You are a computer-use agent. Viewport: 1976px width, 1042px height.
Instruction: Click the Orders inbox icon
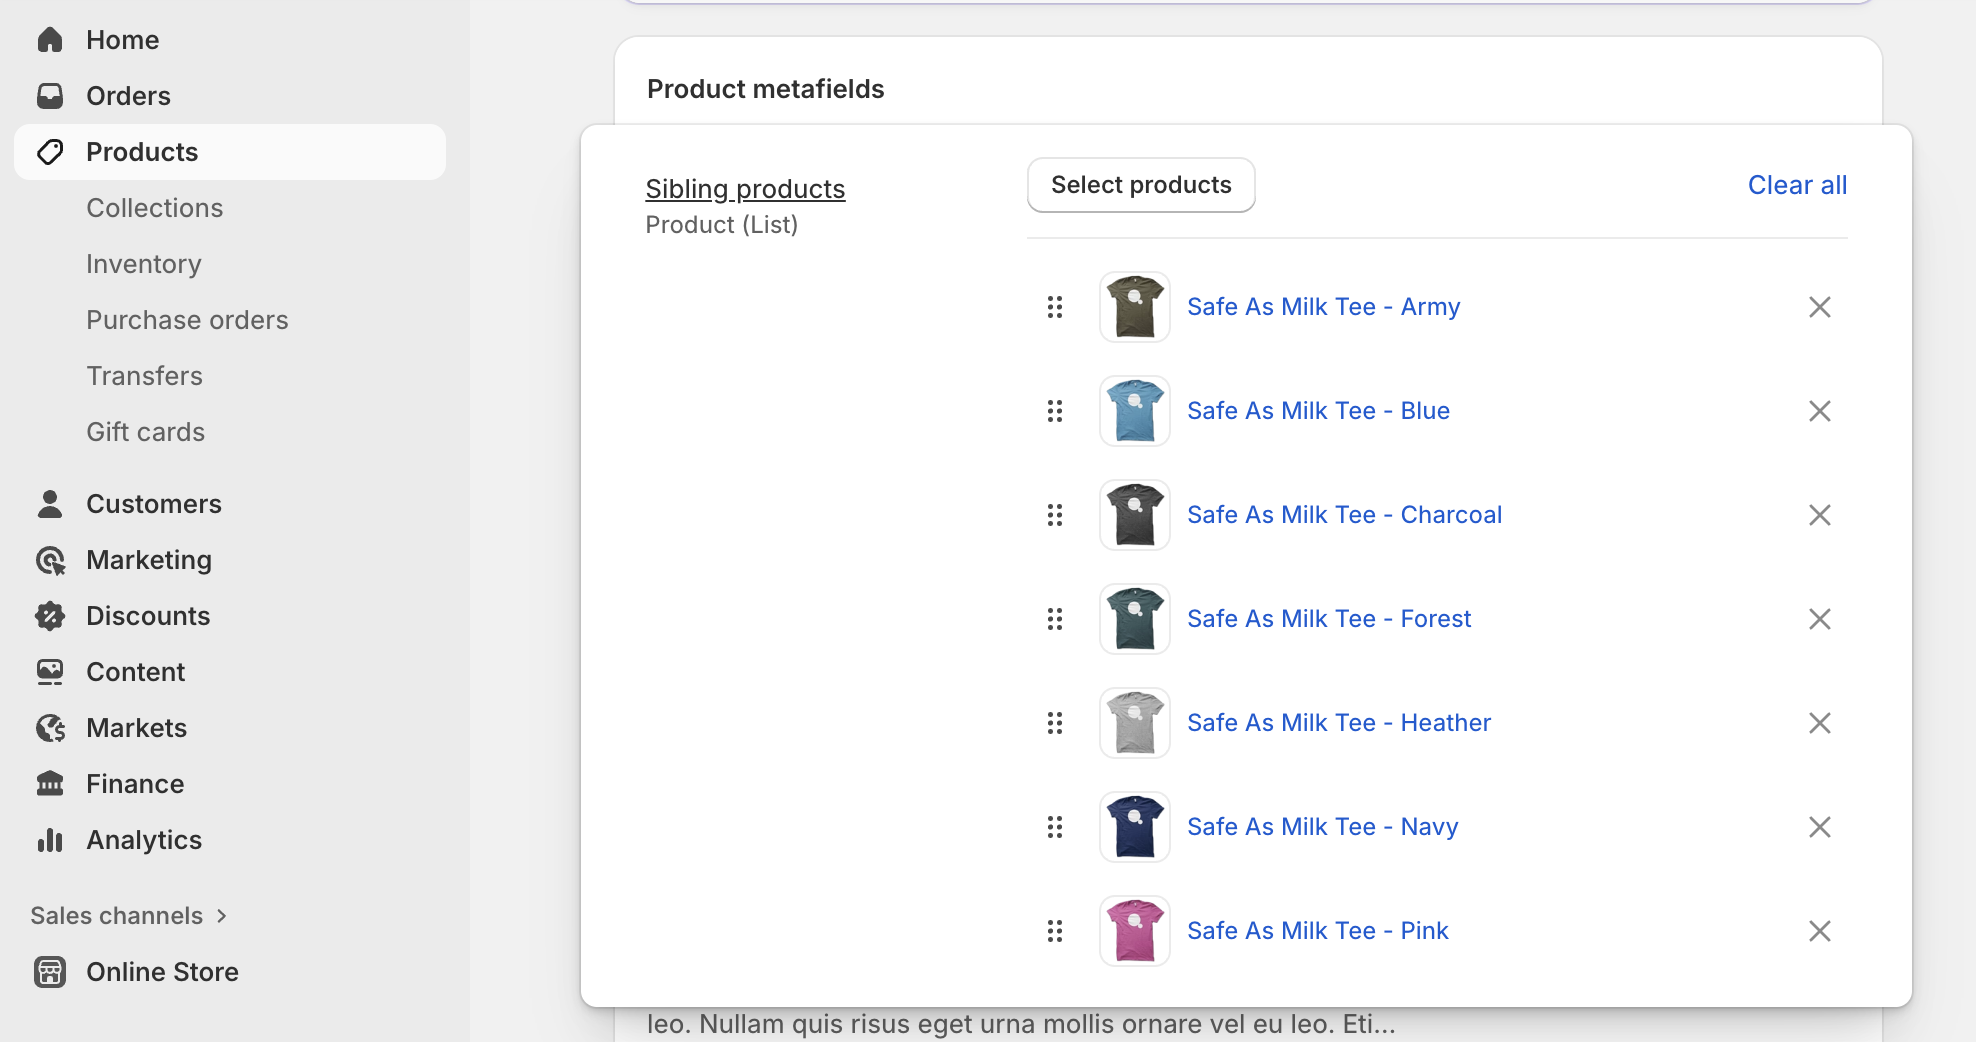(x=50, y=96)
